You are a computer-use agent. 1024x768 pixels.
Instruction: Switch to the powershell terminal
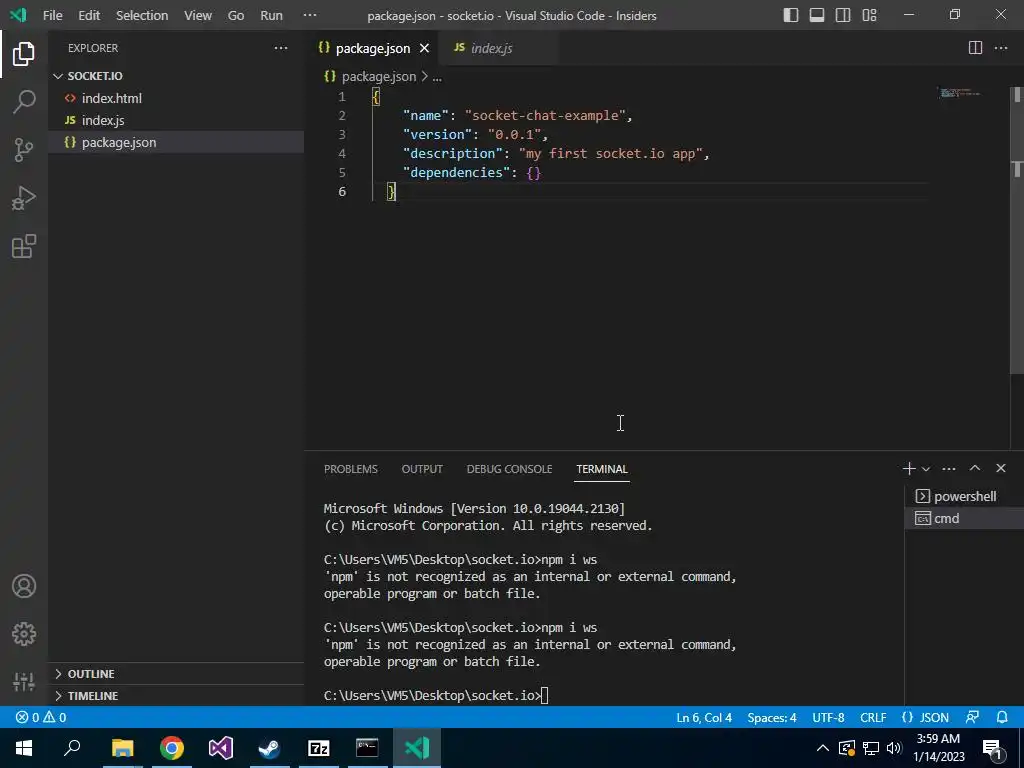964,496
